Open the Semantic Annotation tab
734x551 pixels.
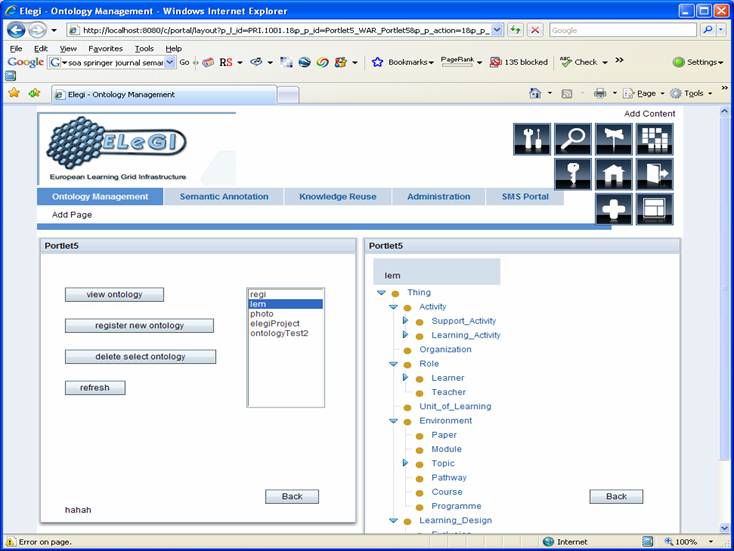click(x=224, y=197)
